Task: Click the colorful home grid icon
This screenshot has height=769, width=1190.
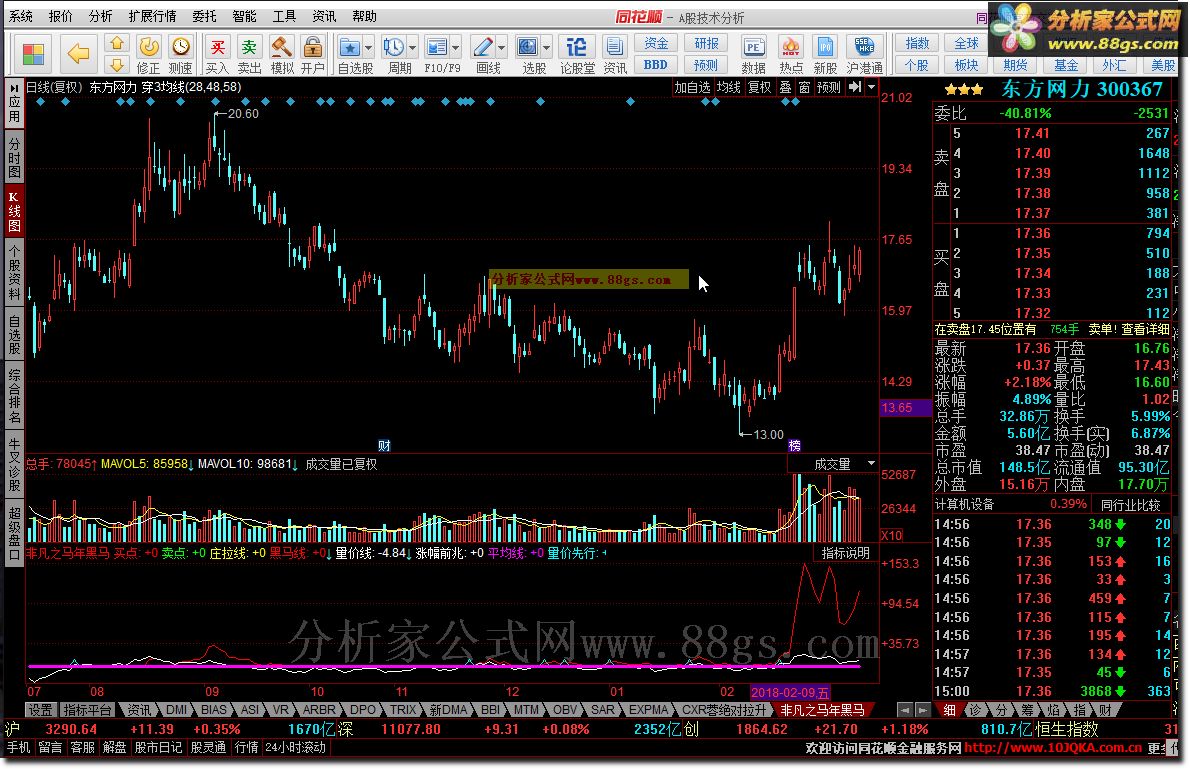Action: [33, 55]
